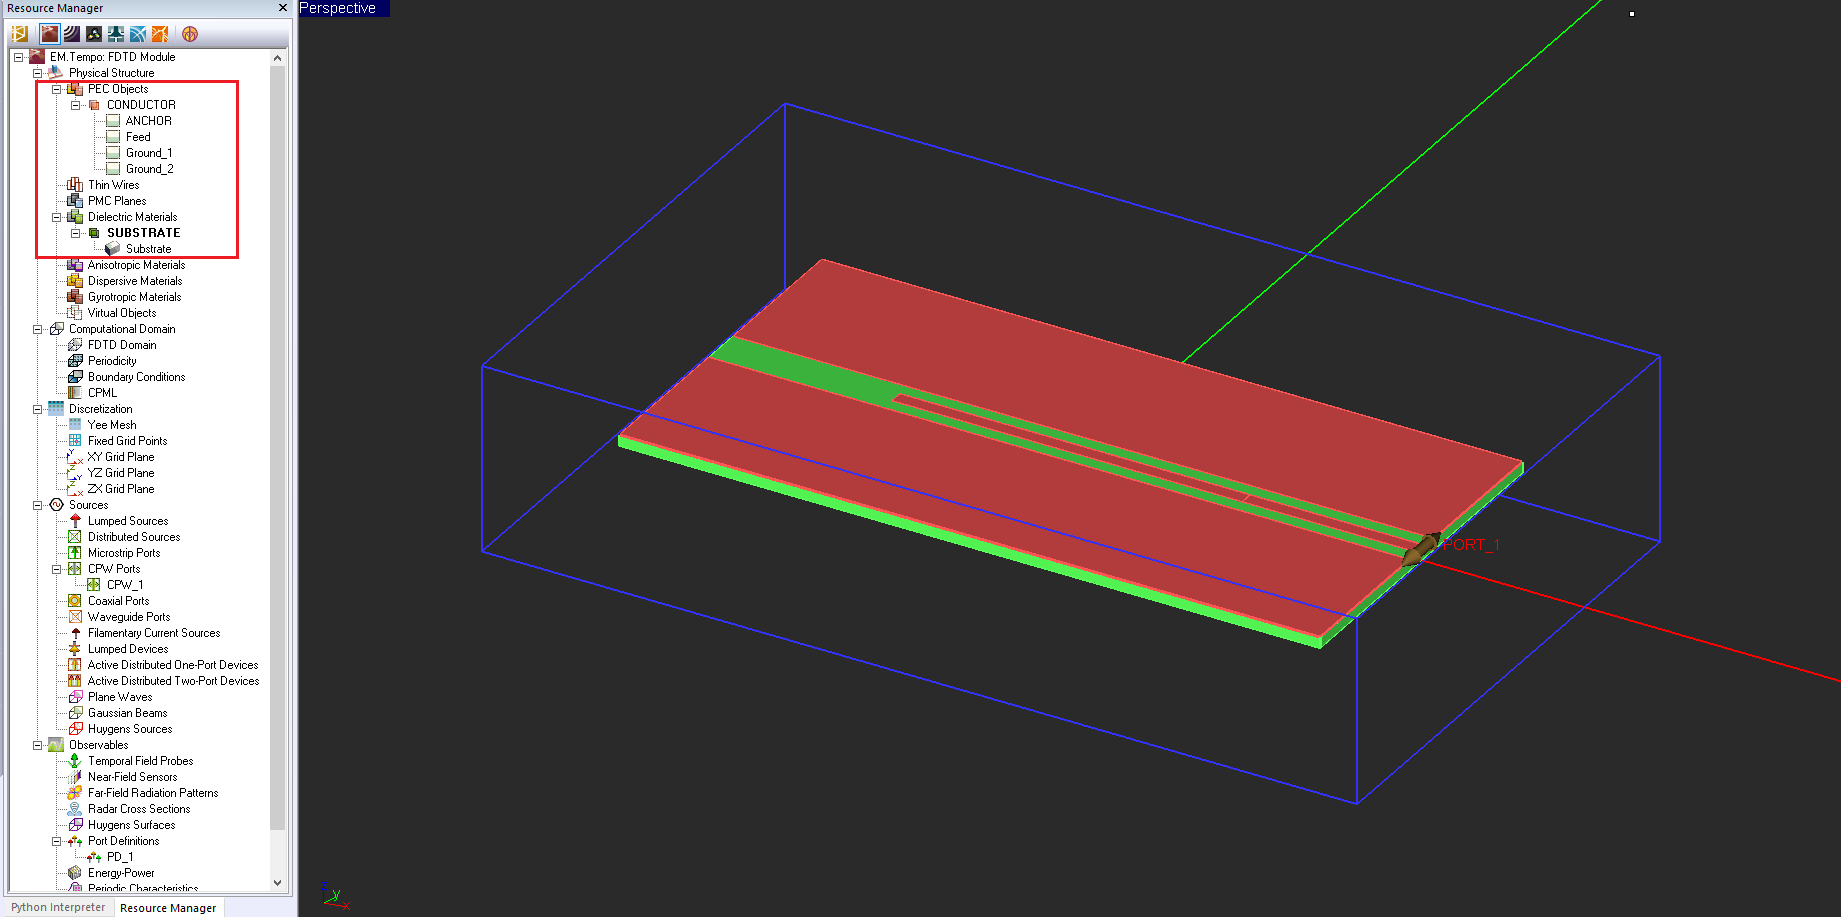1841x917 pixels.
Task: Click the PMC Planes node icon
Action: pos(75,201)
